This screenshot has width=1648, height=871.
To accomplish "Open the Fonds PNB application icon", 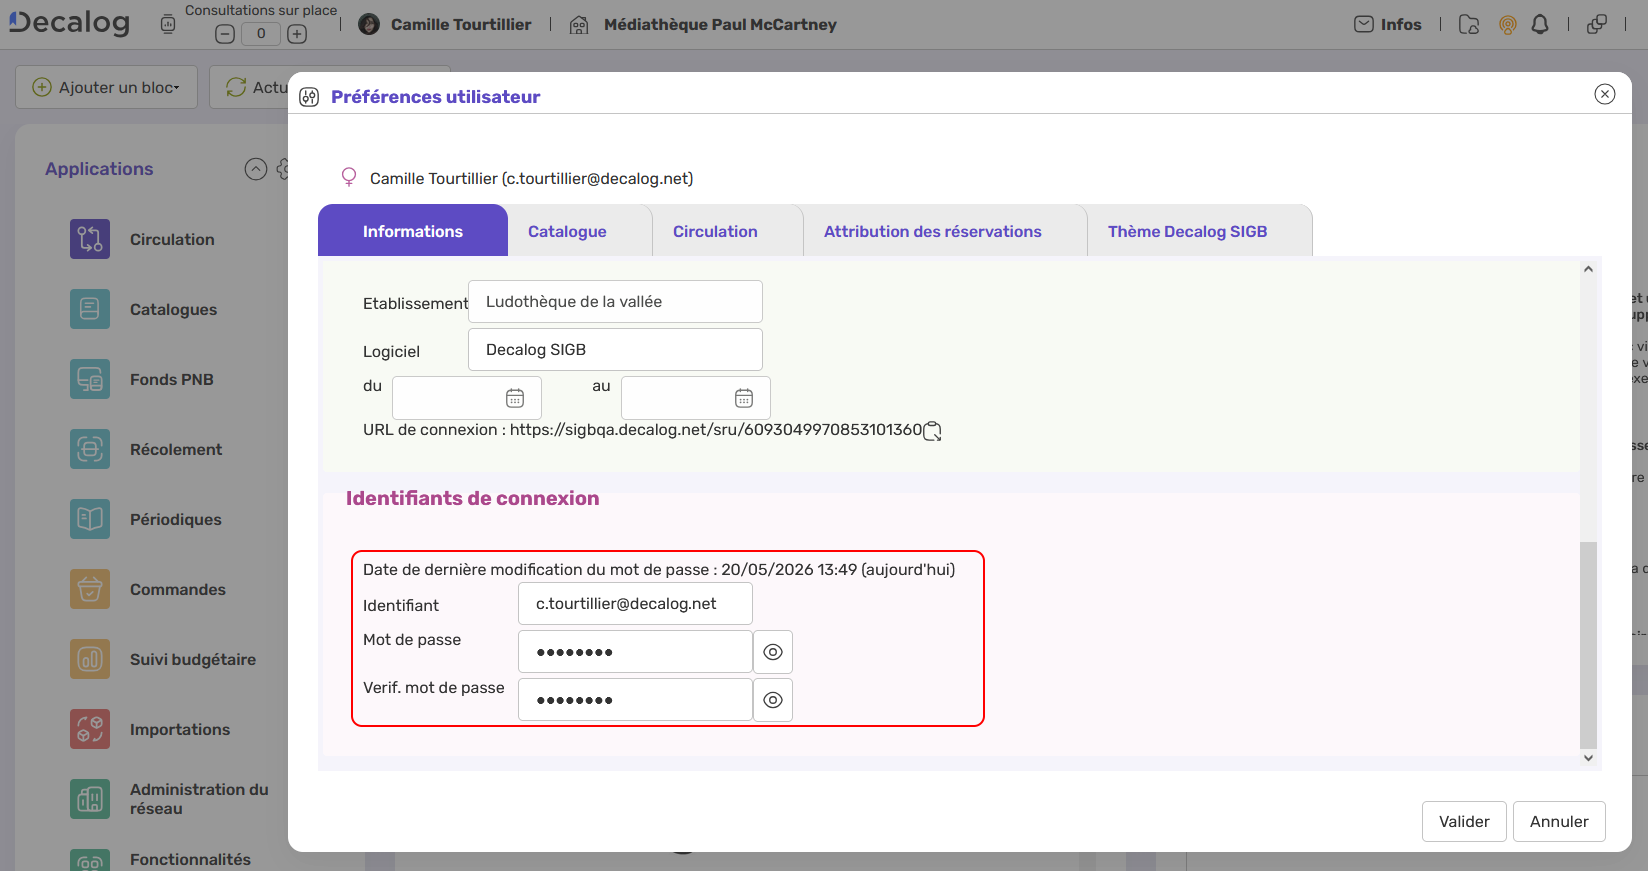I will [90, 379].
